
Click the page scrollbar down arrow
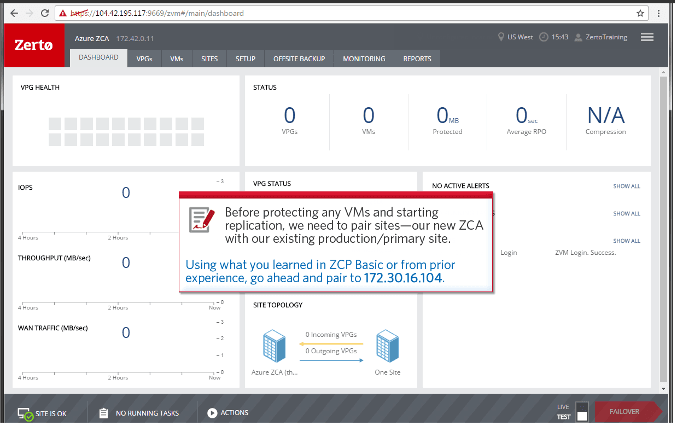click(663, 389)
